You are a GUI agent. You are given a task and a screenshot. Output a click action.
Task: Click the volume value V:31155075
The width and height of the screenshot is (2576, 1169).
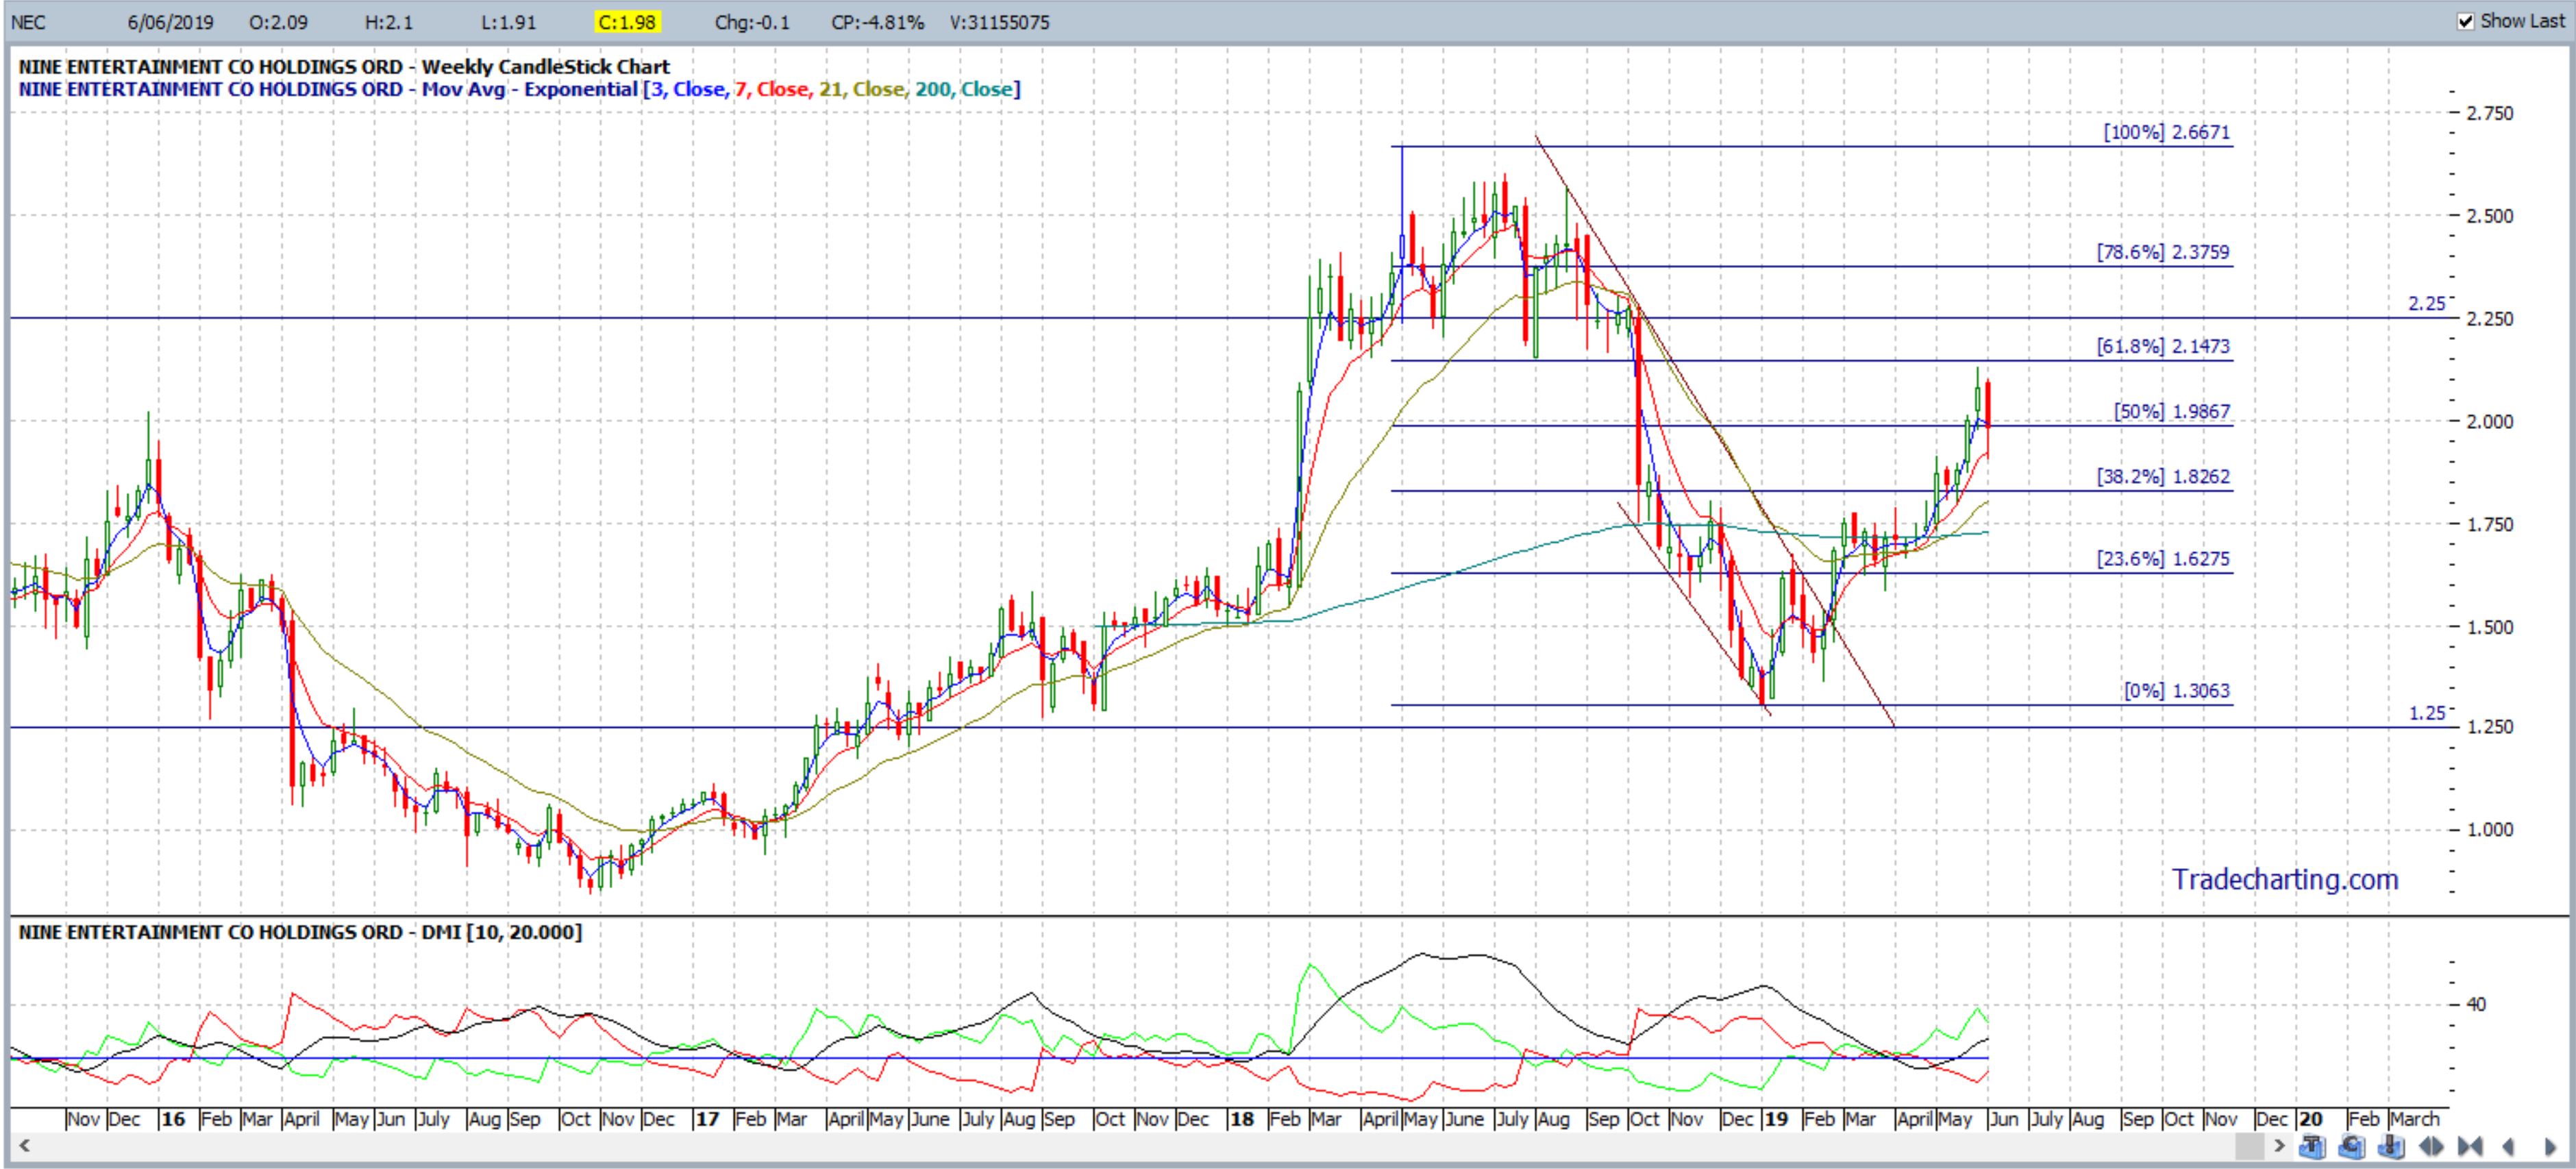click(x=999, y=22)
